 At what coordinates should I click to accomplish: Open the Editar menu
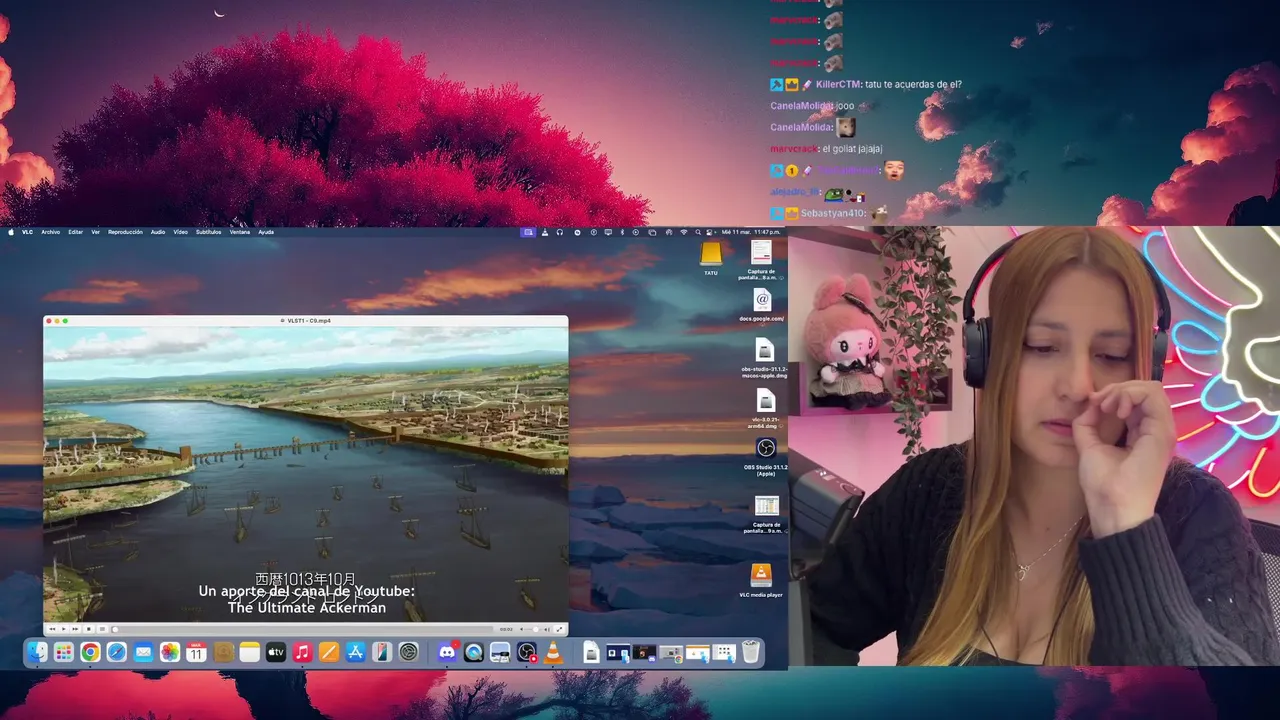coord(75,232)
